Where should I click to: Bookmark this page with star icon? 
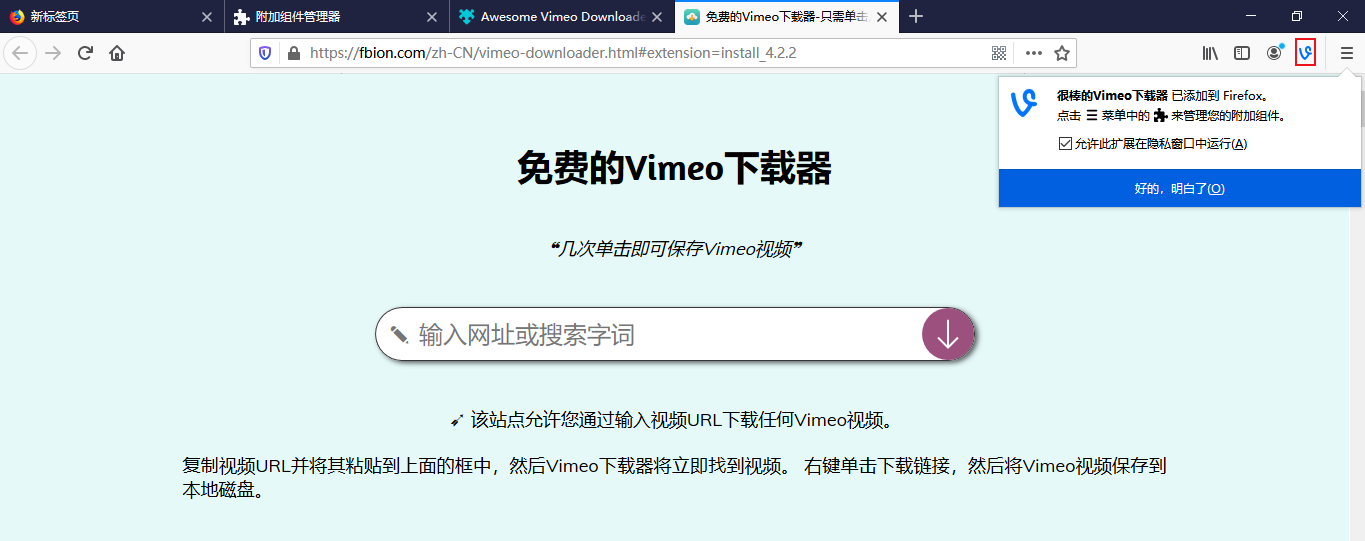(1062, 53)
